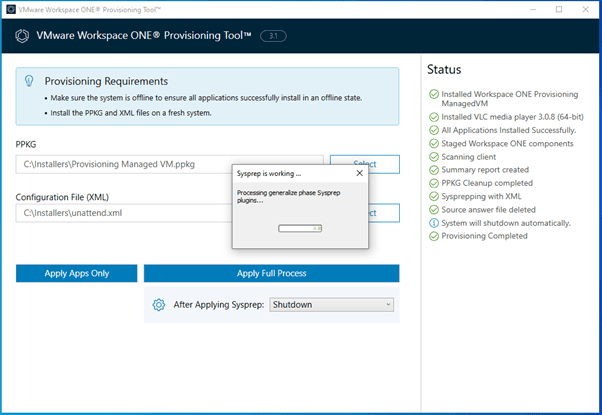Click 'Provisioning Completed' status text
Image resolution: width=602 pixels, height=415 pixels.
coord(484,236)
